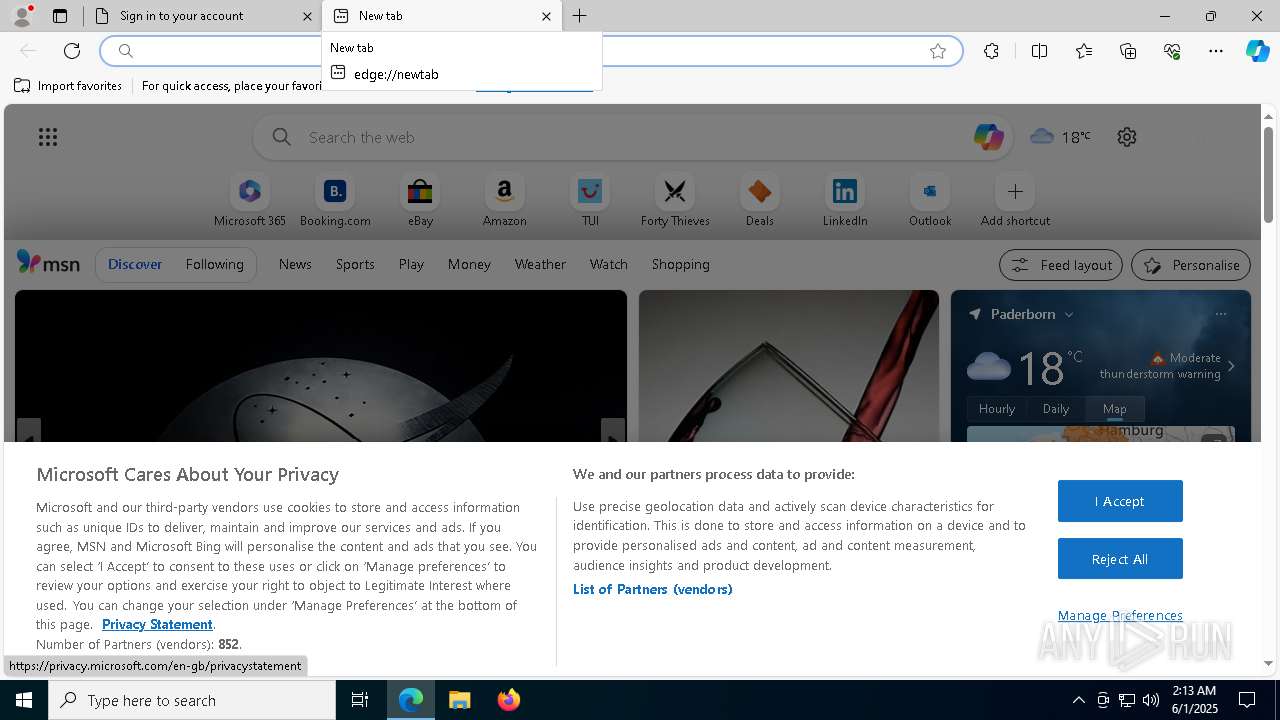This screenshot has width=1280, height=720.
Task: Open Manage Preferences link
Action: click(1120, 615)
